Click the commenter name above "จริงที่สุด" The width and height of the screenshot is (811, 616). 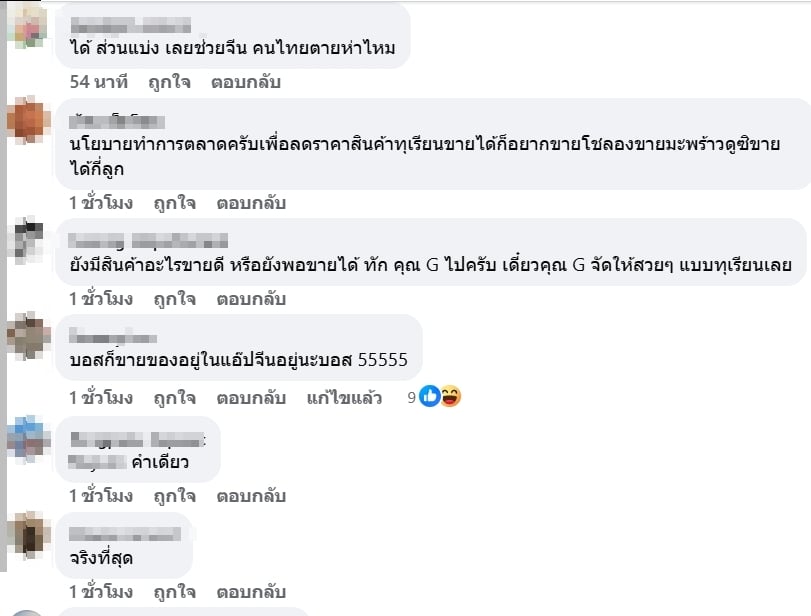(x=124, y=534)
